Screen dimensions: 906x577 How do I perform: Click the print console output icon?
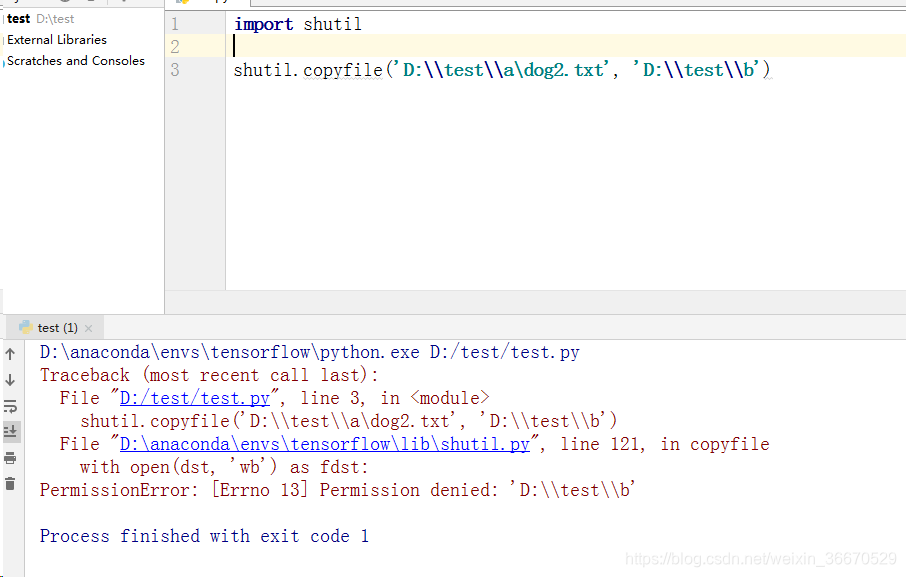pos(10,459)
